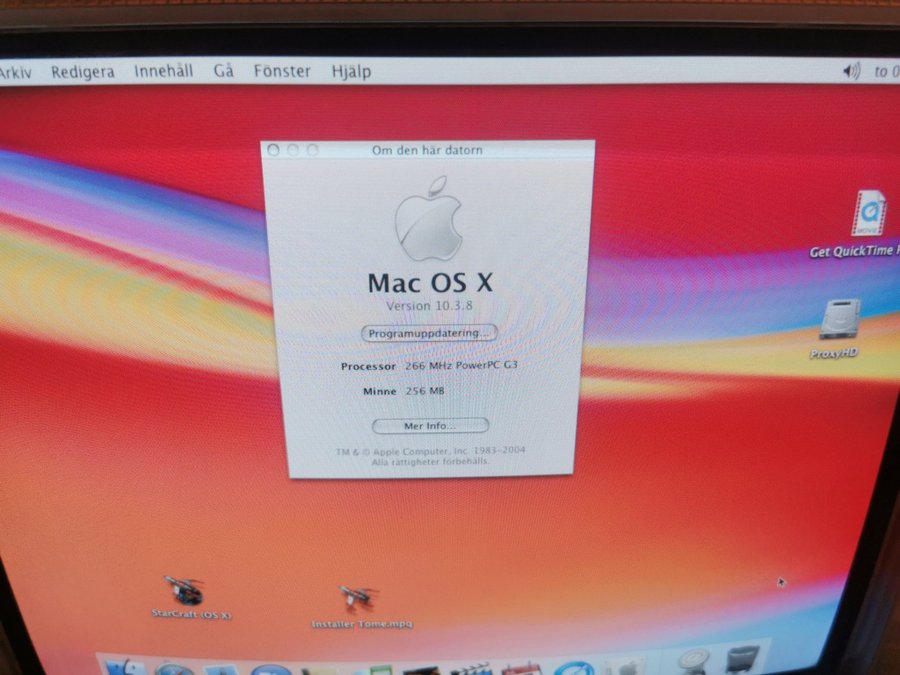
Task: Open Finder from the Dock
Action: click(x=126, y=666)
